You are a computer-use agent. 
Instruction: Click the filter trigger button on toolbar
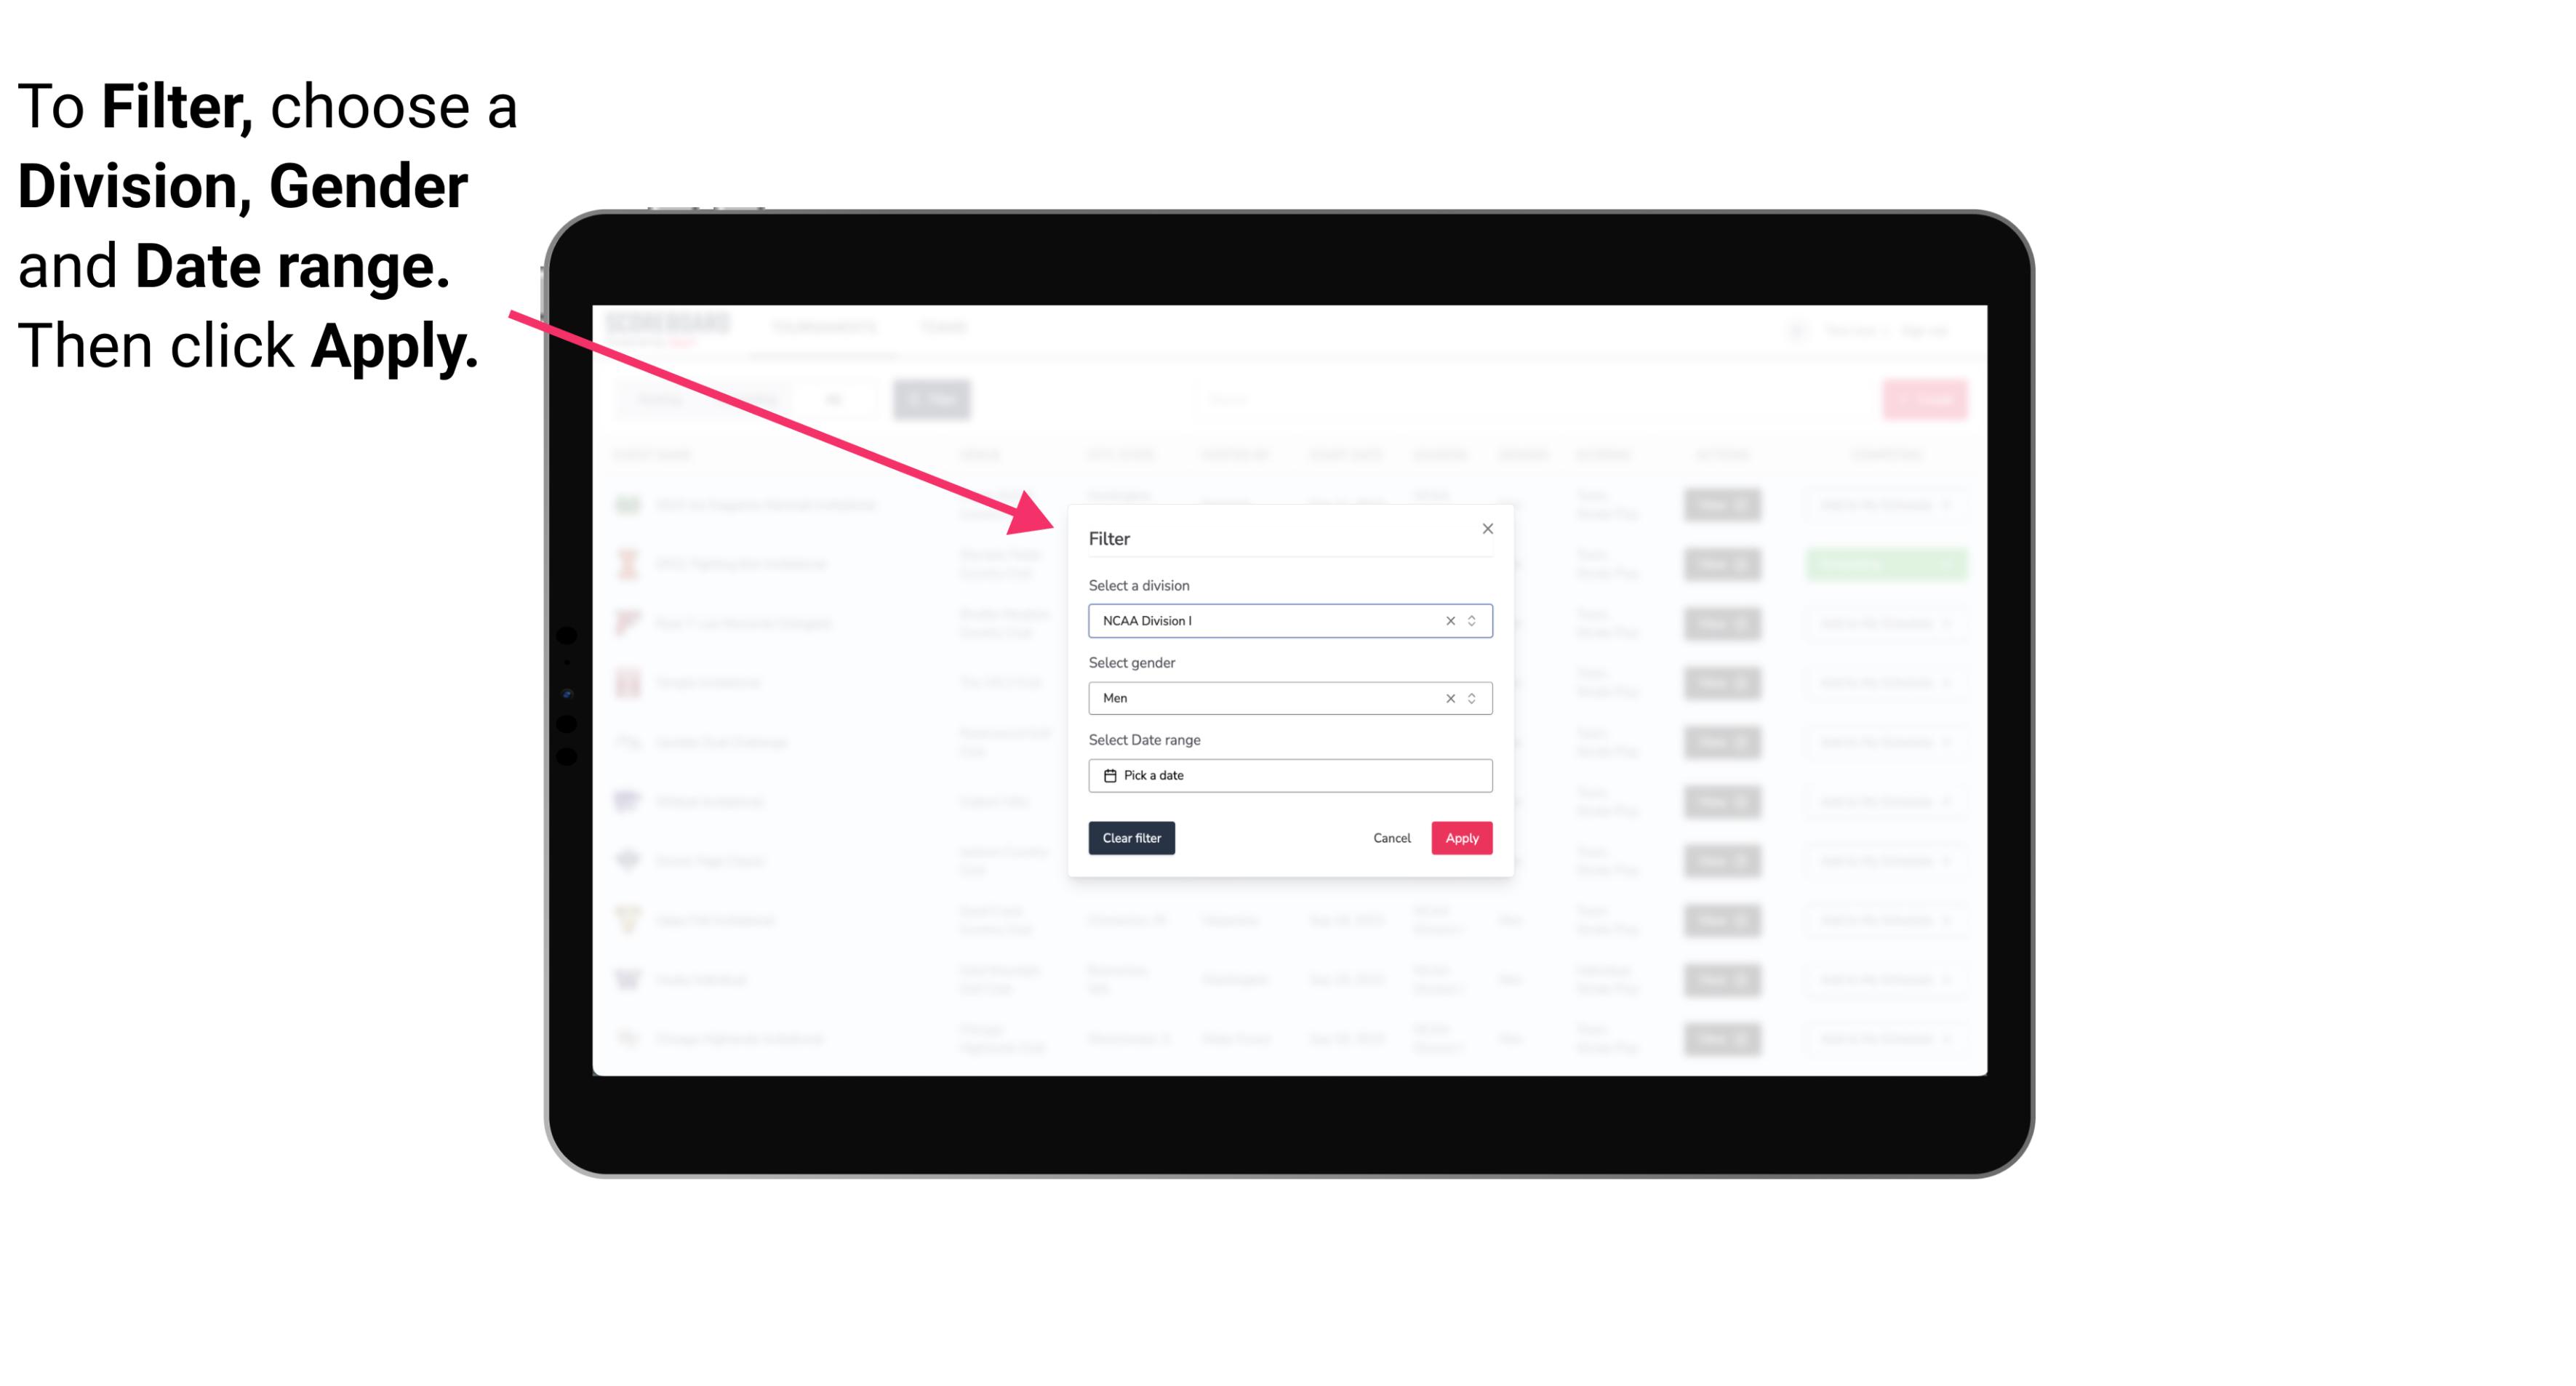[932, 398]
